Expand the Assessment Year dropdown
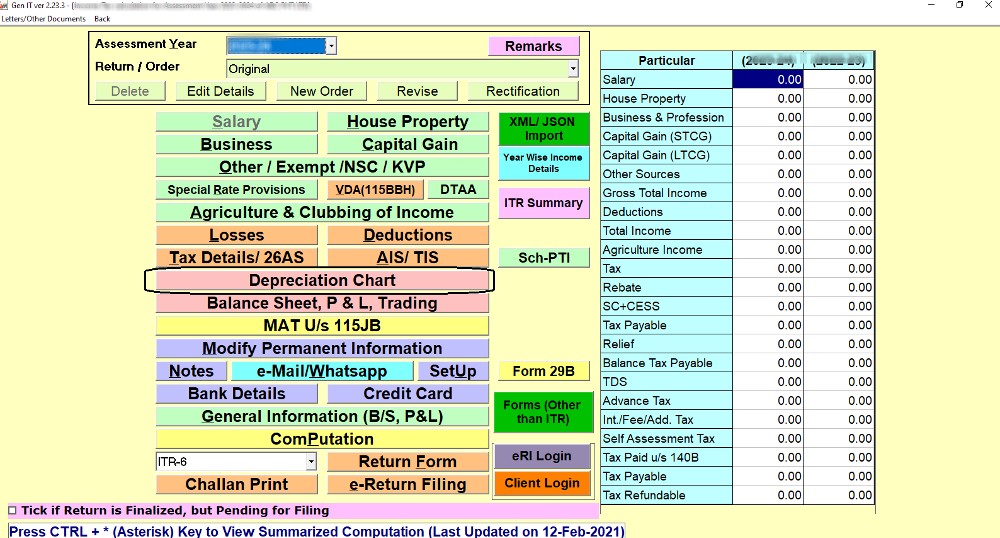This screenshot has width=1000, height=538. coord(331,46)
